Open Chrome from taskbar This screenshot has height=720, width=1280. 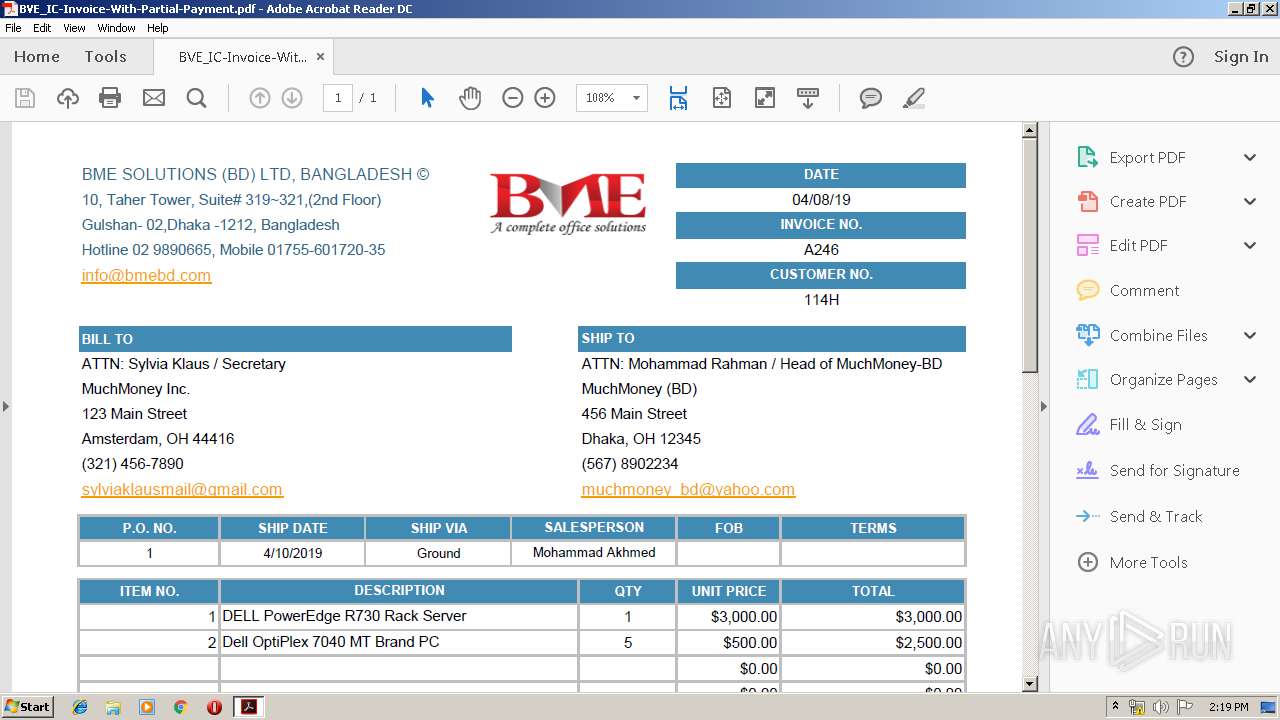pos(181,707)
